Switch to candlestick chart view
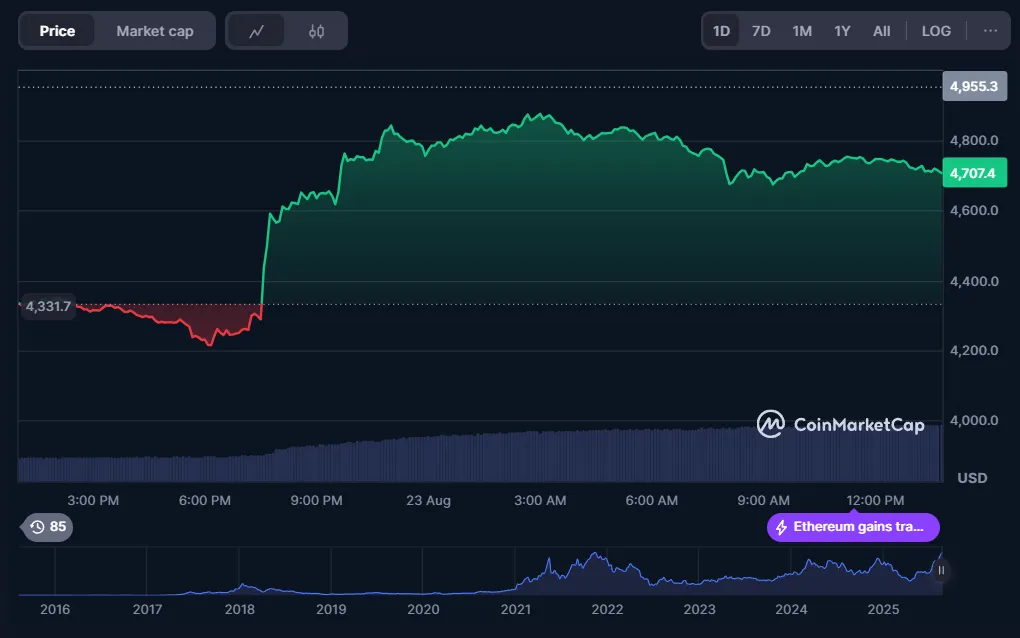Viewport: 1020px width, 638px height. click(316, 30)
